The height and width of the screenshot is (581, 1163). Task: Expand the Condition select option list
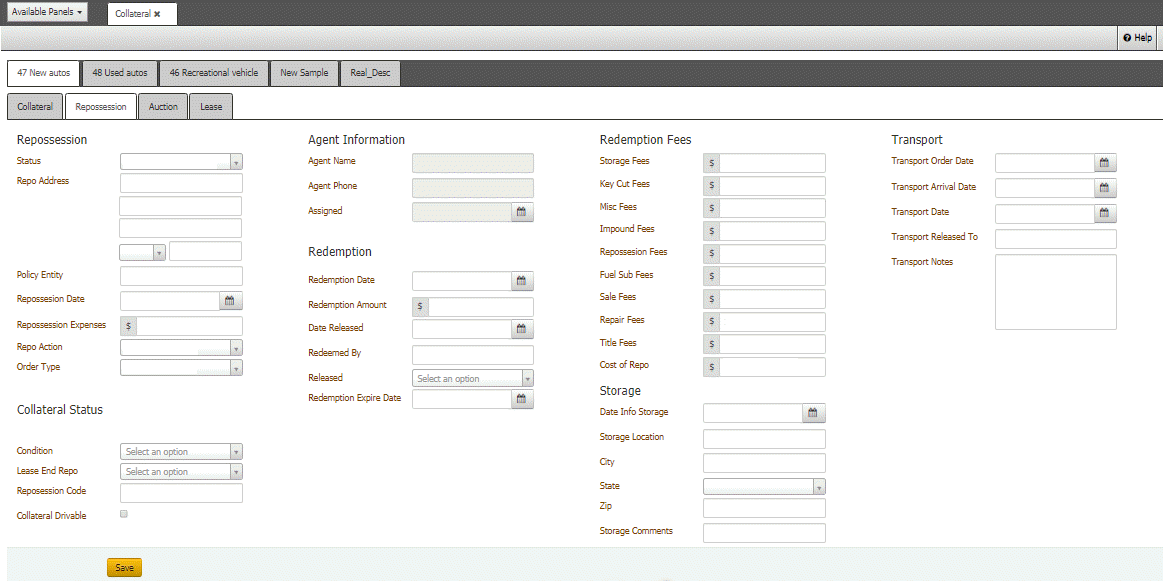point(235,451)
